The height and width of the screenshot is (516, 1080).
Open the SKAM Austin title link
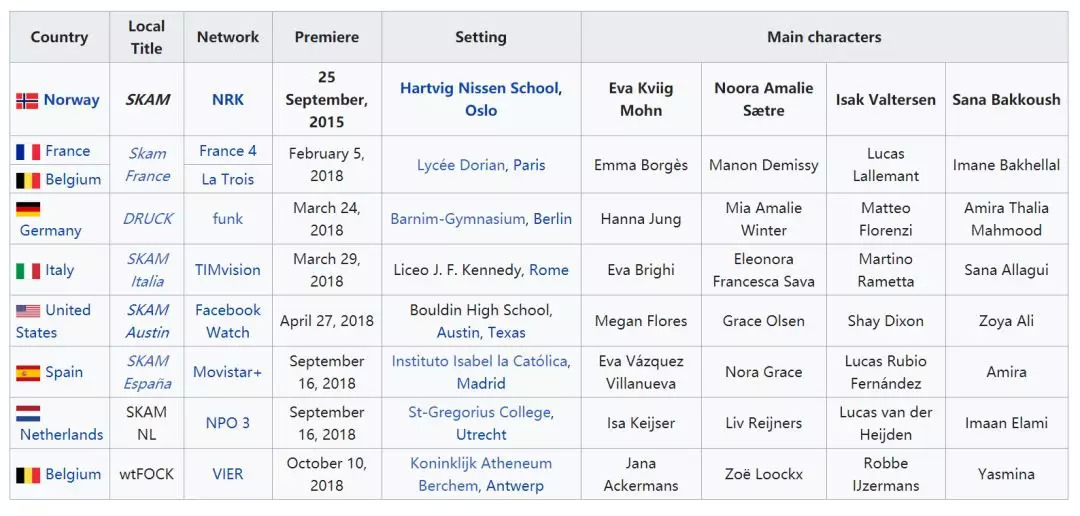click(x=147, y=321)
